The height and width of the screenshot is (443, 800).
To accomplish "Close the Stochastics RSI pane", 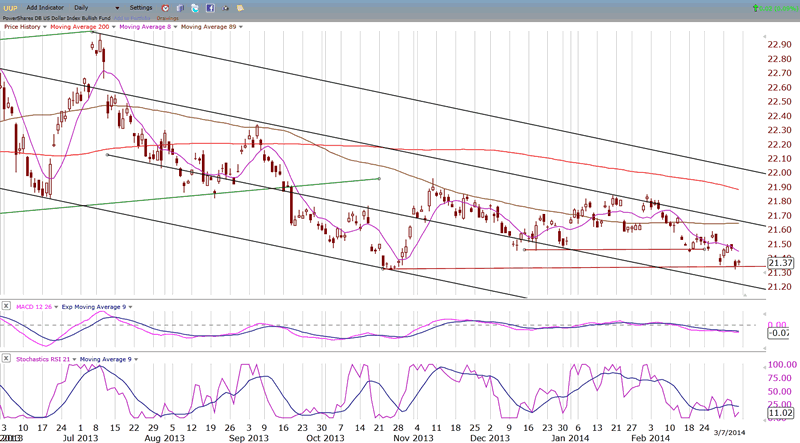I will click(5, 357).
